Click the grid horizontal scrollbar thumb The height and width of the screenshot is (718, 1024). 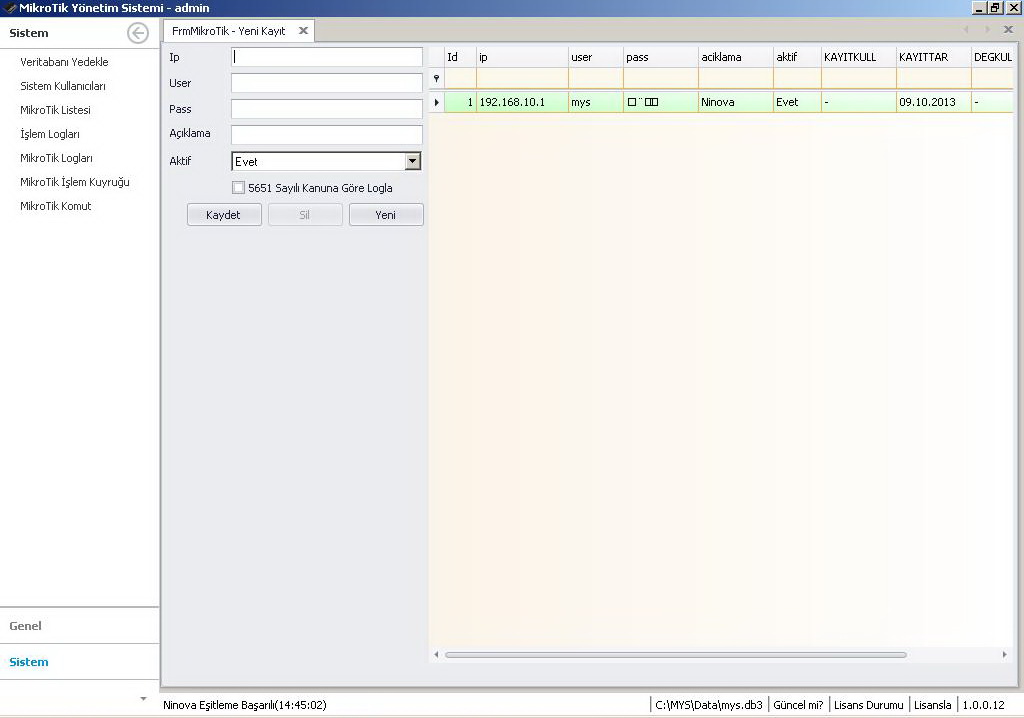675,655
